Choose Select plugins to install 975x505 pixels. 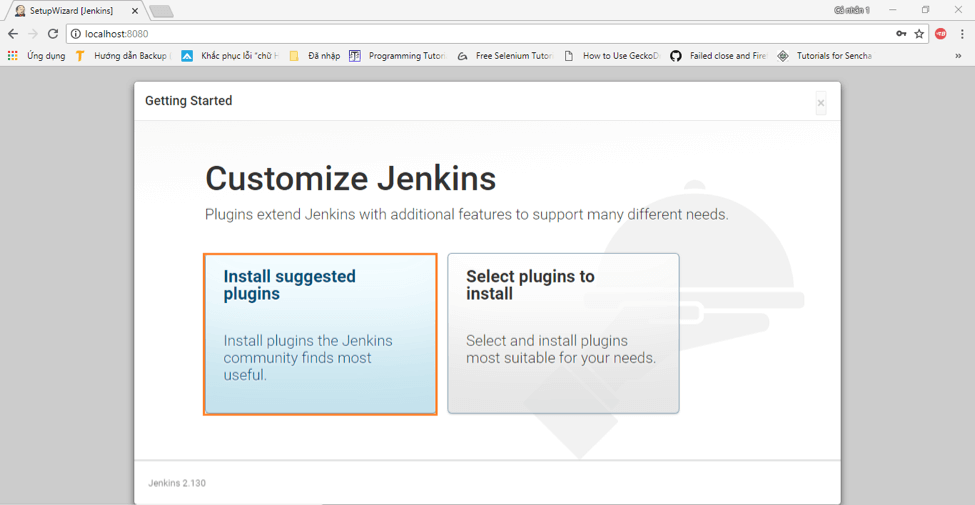coord(563,334)
